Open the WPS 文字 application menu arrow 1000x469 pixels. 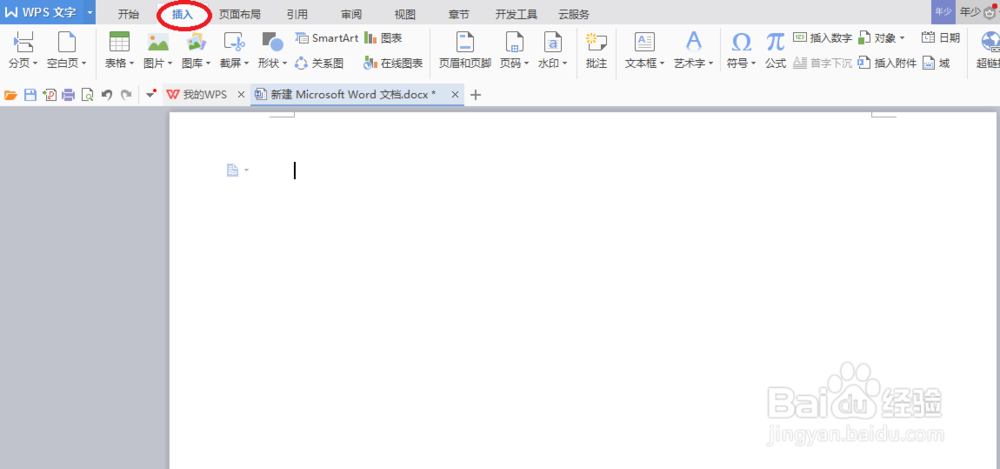click(x=89, y=13)
